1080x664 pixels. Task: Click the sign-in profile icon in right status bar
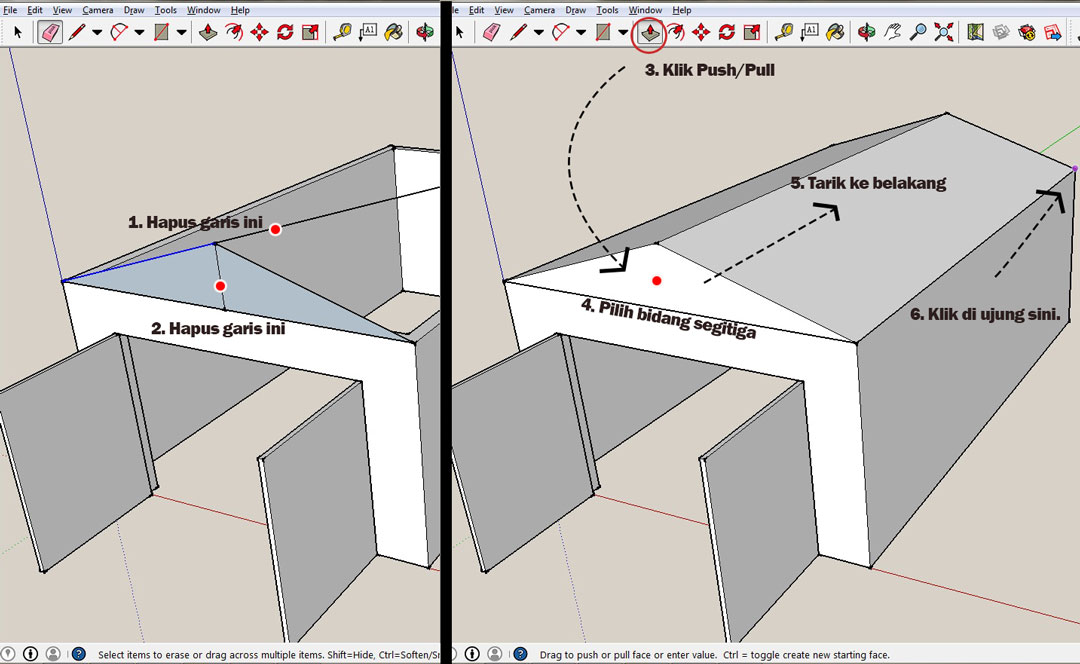click(495, 654)
